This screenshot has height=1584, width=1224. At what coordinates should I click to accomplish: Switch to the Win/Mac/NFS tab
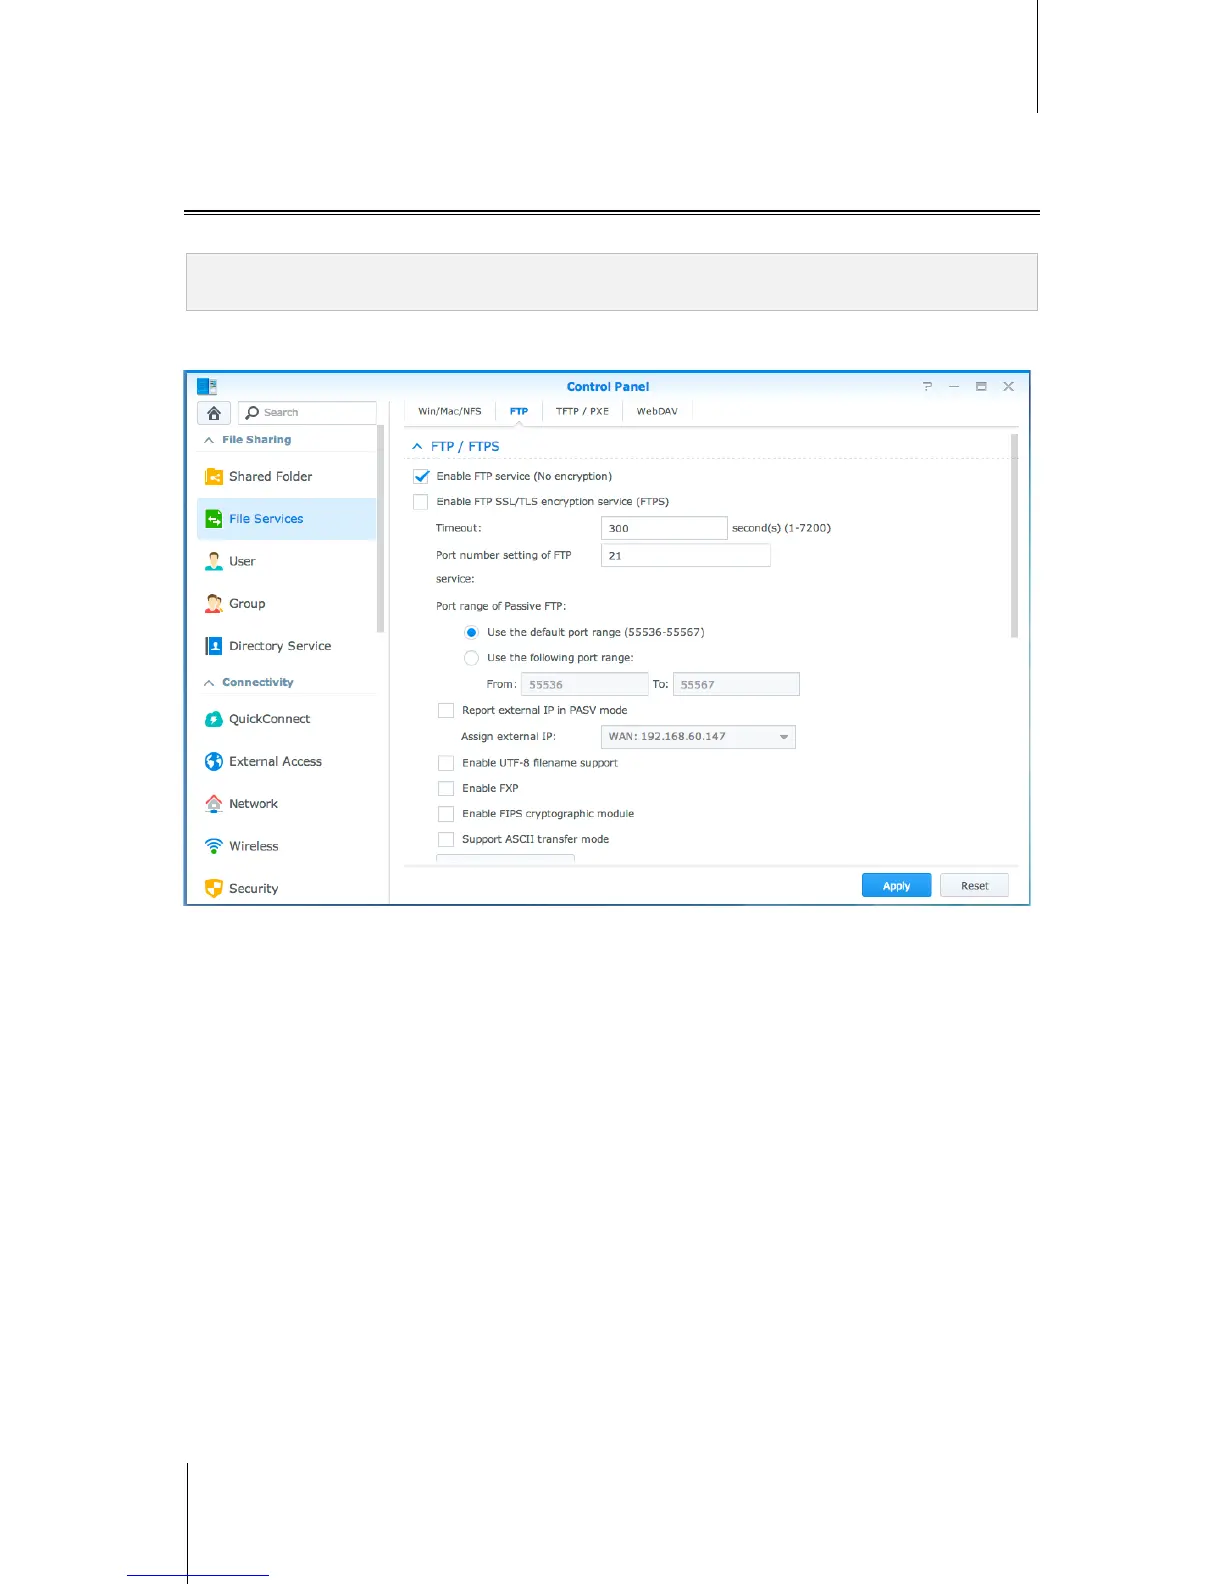450,412
